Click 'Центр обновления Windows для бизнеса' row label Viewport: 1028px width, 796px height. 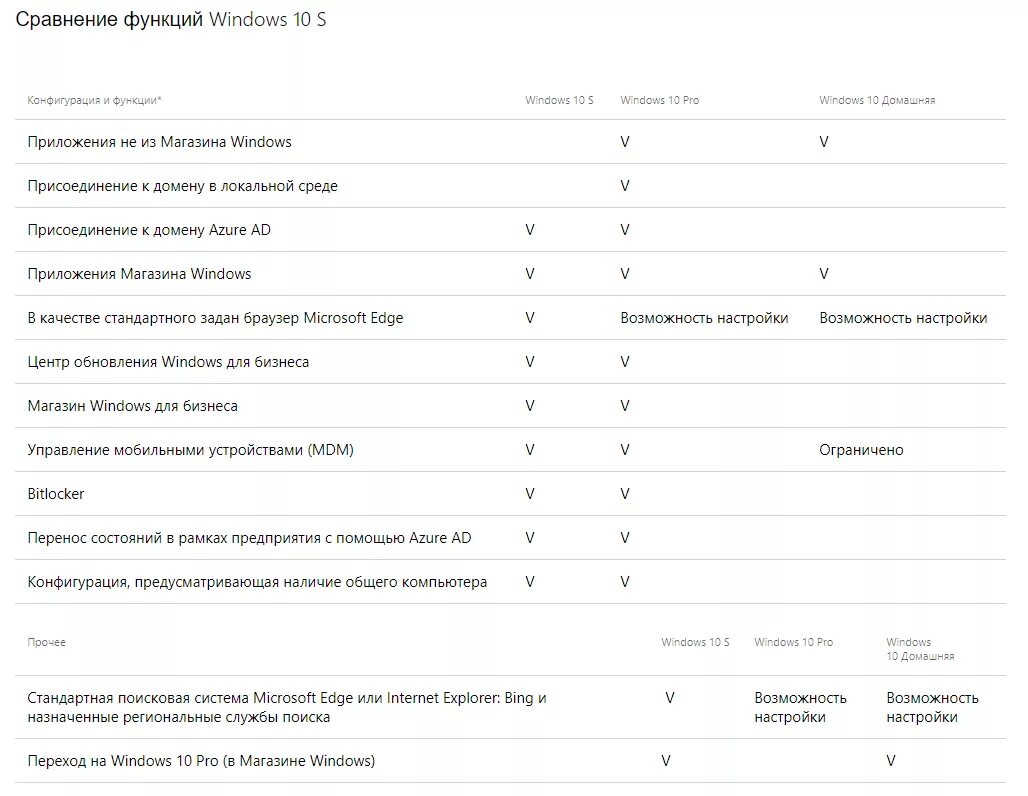[x=168, y=362]
